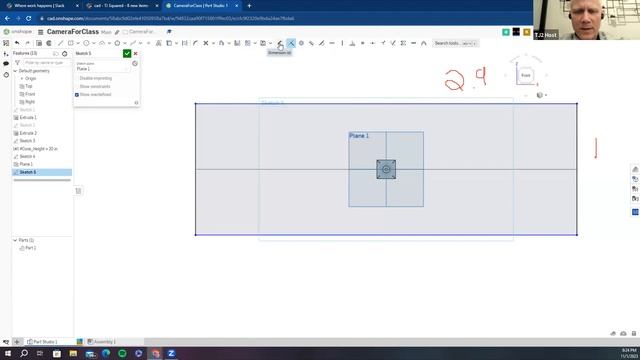Open Windows taskbar search
Image resolution: width=640 pixels, height=360 pixels.
pyautogui.click(x=24, y=353)
